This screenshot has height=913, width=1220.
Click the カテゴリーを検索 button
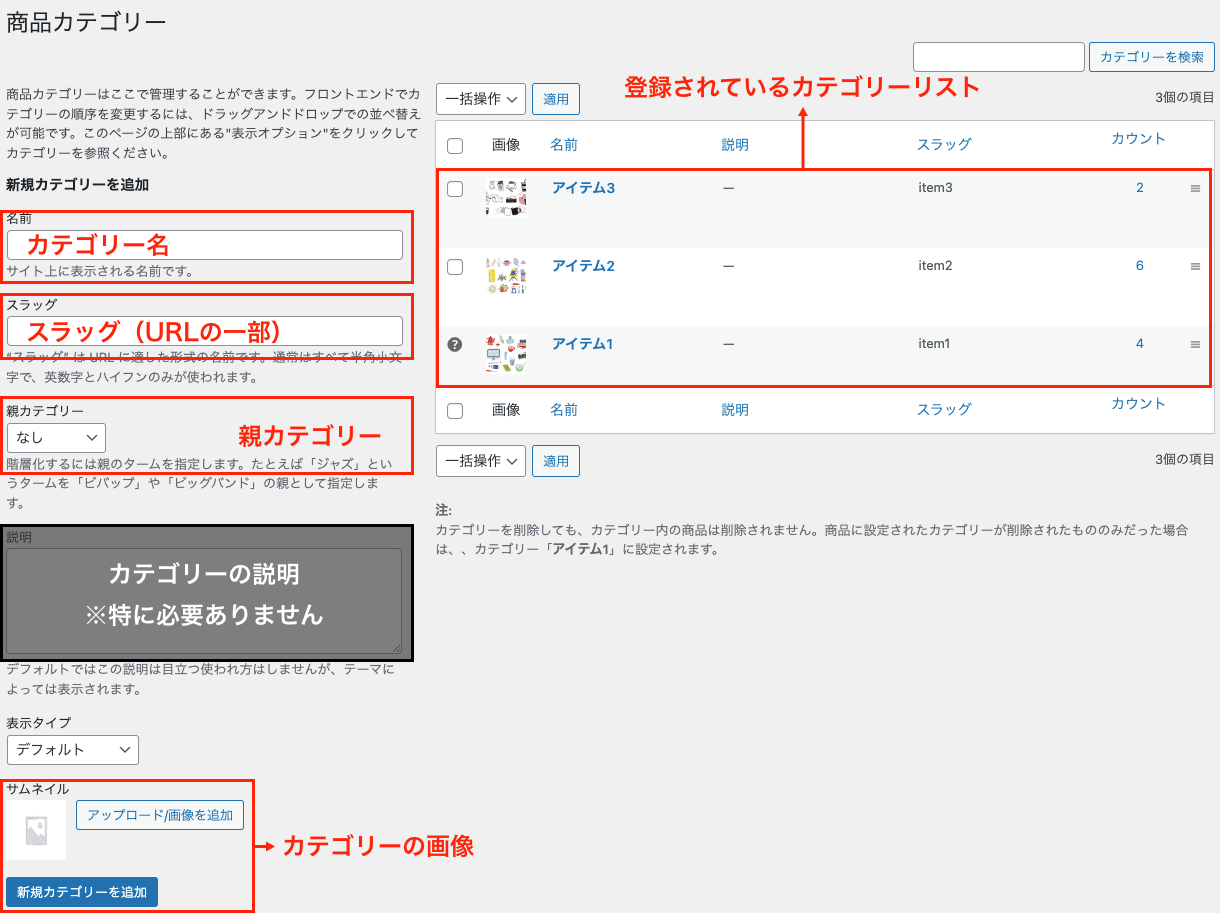[1151, 57]
